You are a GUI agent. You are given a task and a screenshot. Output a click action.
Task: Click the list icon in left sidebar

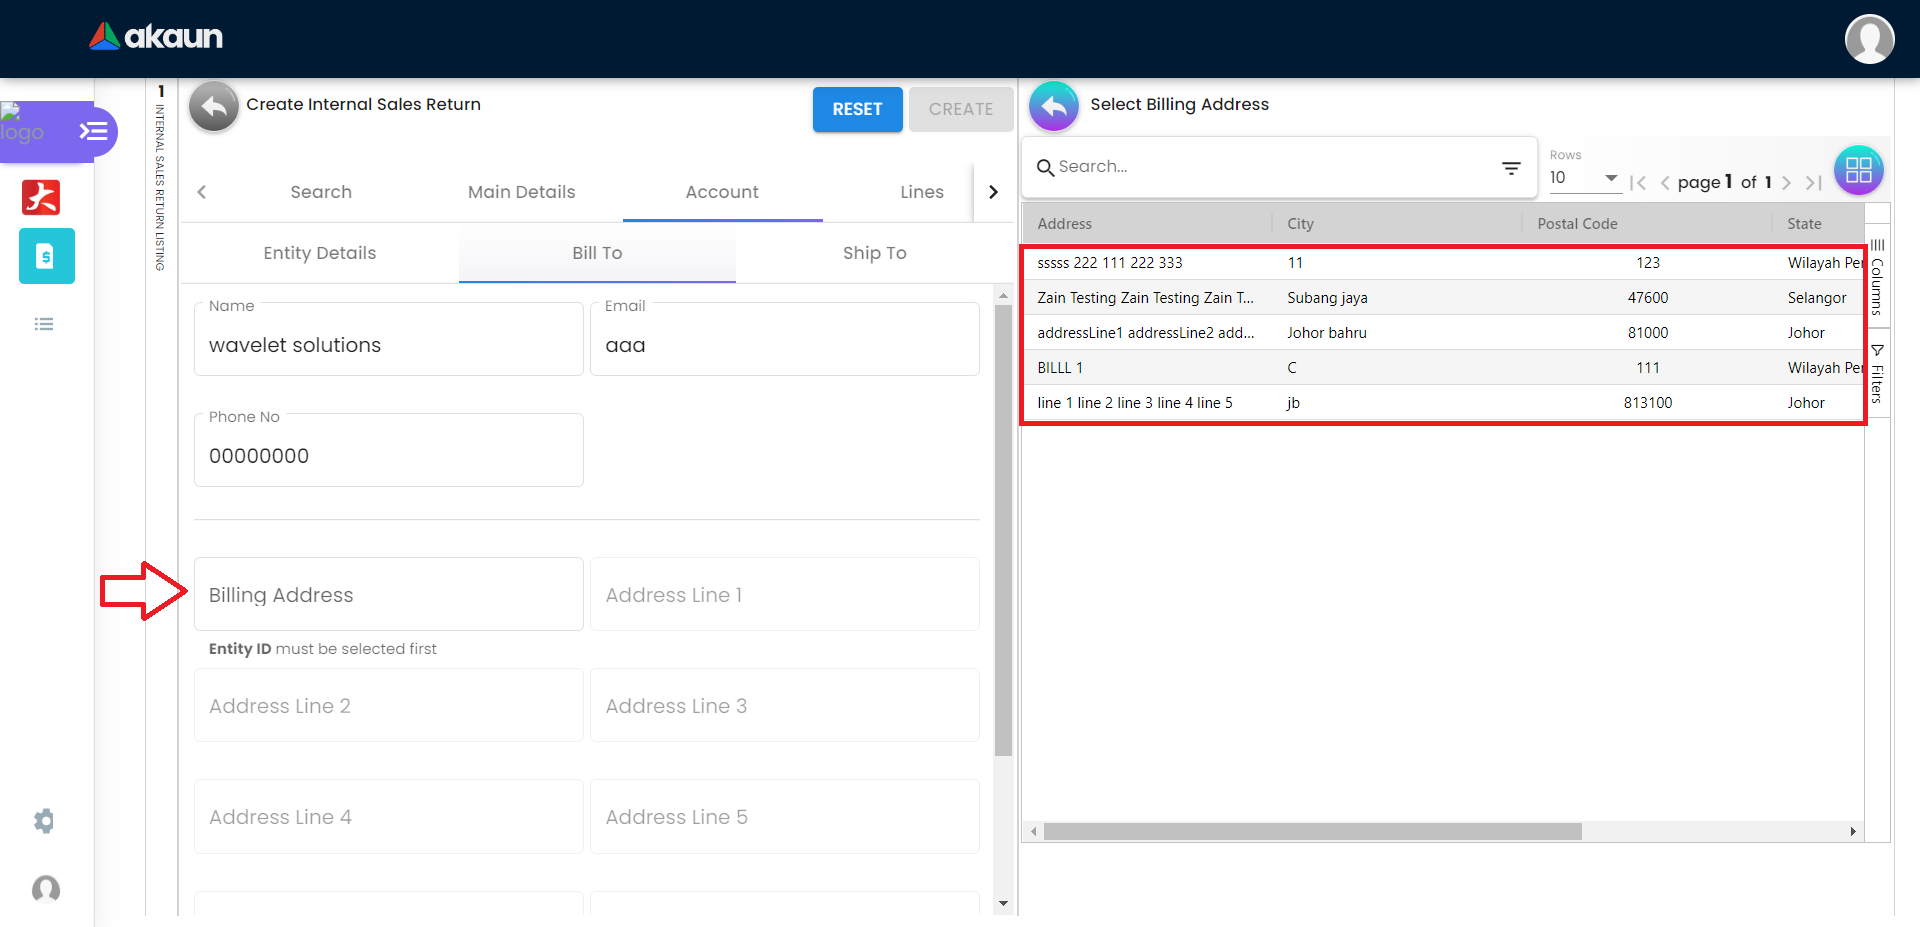coord(44,324)
